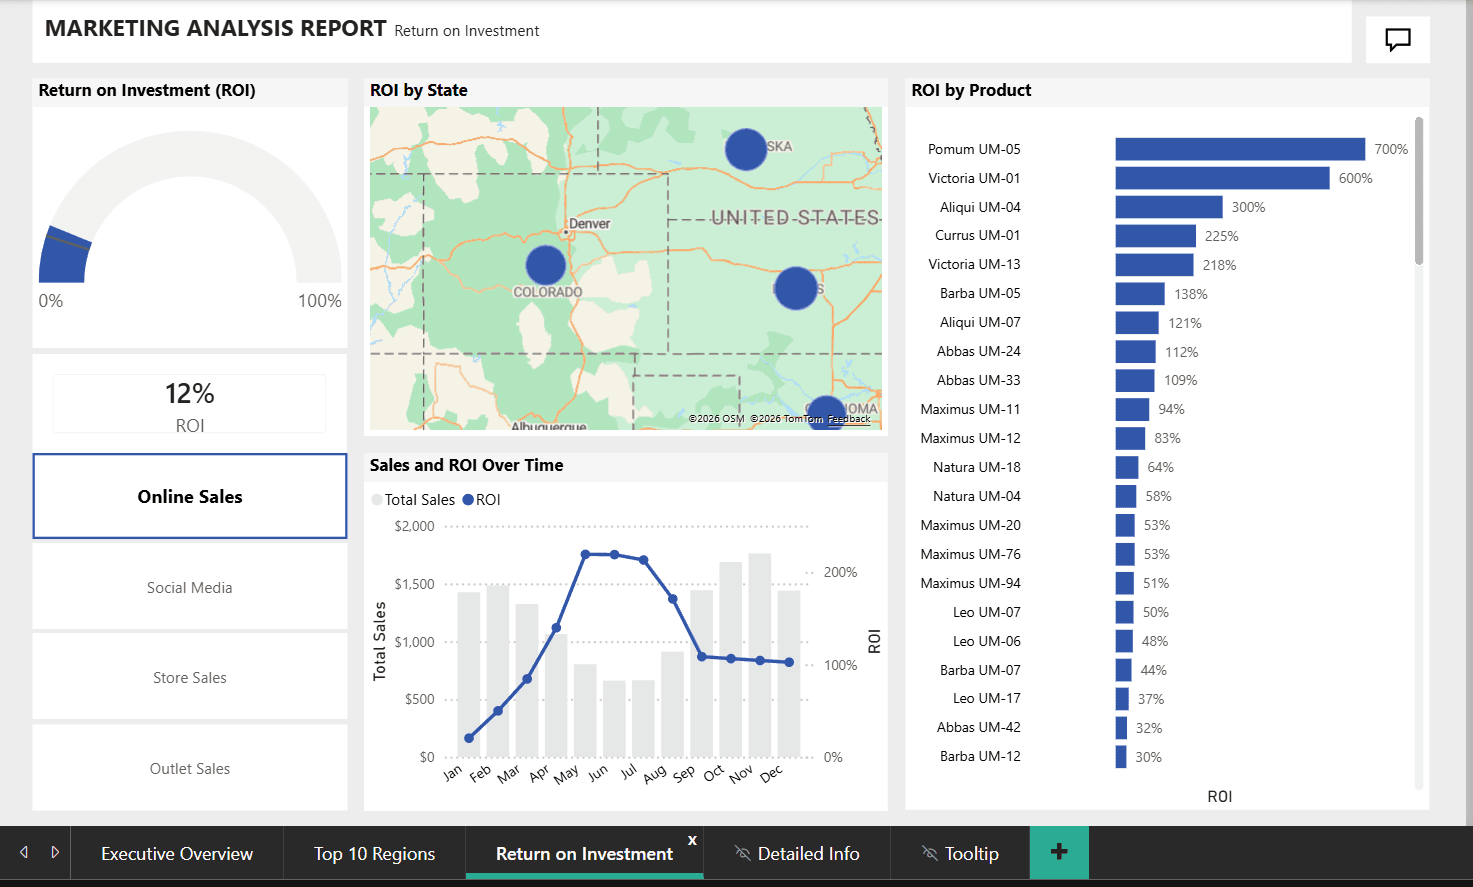The image size is (1473, 887).
Task: Select the Online Sales channel button
Action: (x=190, y=496)
